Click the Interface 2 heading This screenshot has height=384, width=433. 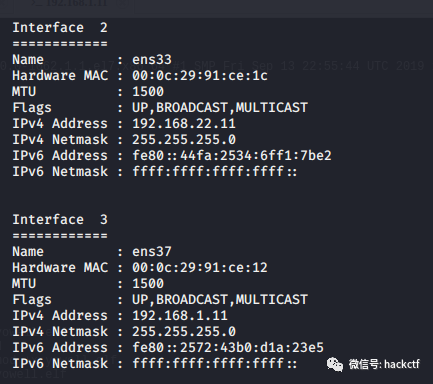60,28
